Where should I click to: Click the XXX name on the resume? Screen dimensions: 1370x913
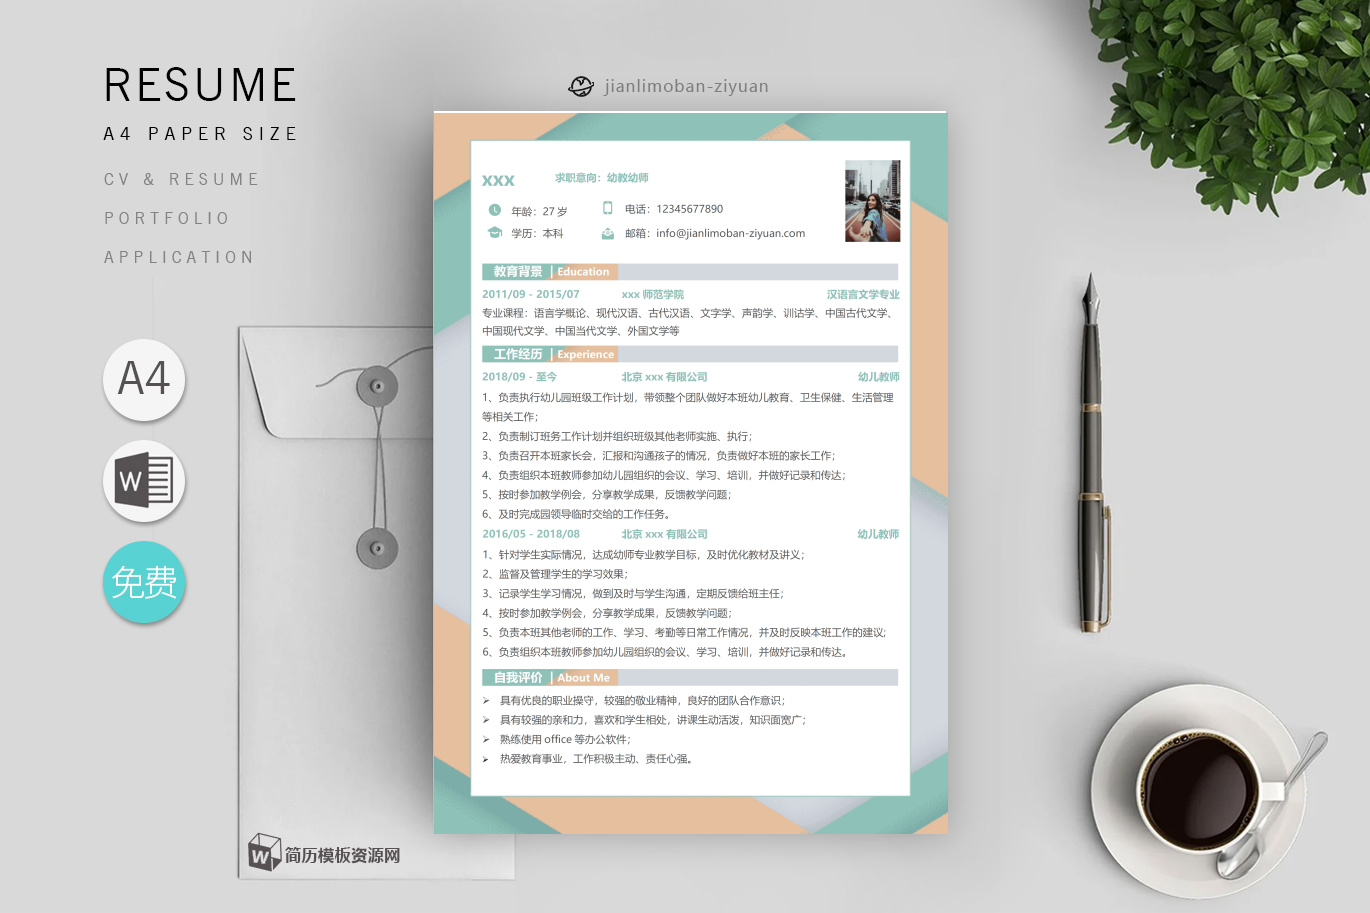click(x=498, y=181)
